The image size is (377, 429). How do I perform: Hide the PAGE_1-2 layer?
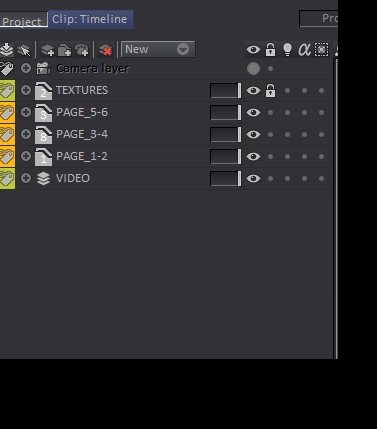(253, 157)
